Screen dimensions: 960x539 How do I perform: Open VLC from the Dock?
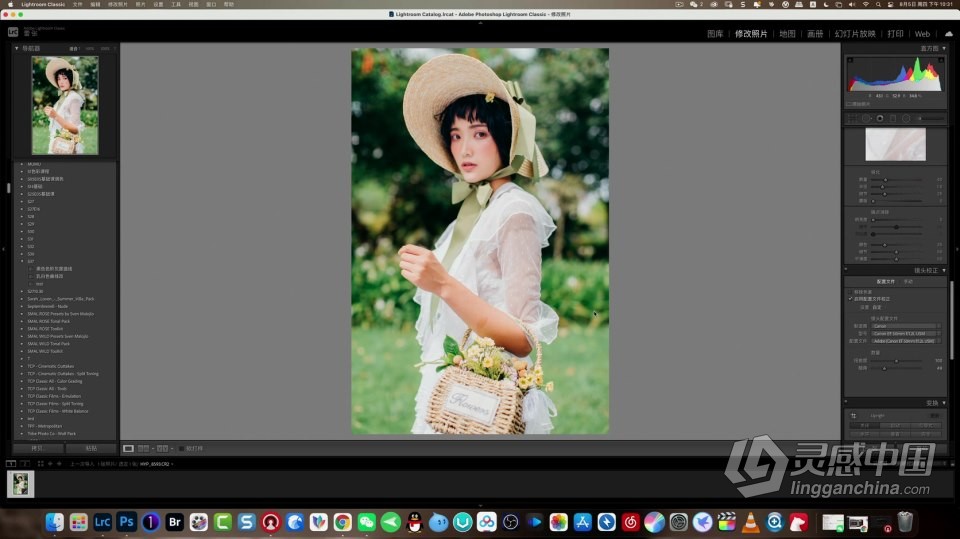click(x=751, y=522)
